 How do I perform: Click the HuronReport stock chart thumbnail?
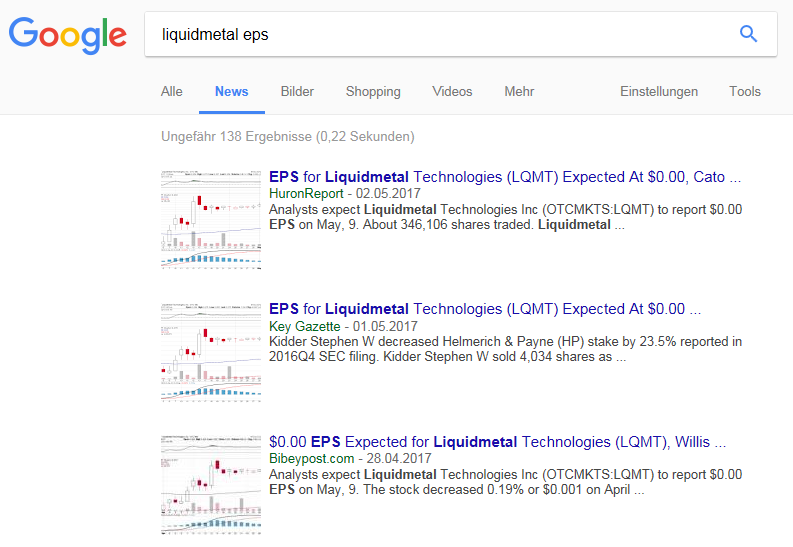pos(211,219)
